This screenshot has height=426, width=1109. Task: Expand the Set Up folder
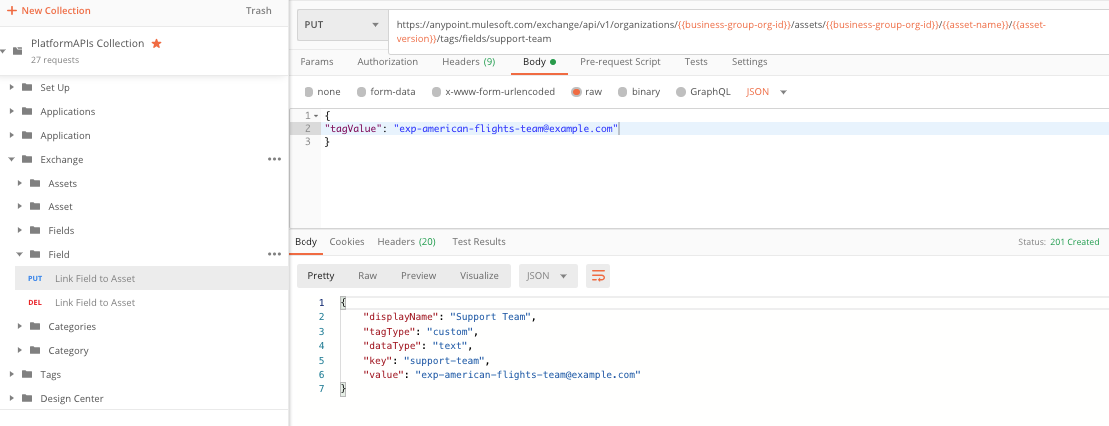pyautogui.click(x=11, y=88)
